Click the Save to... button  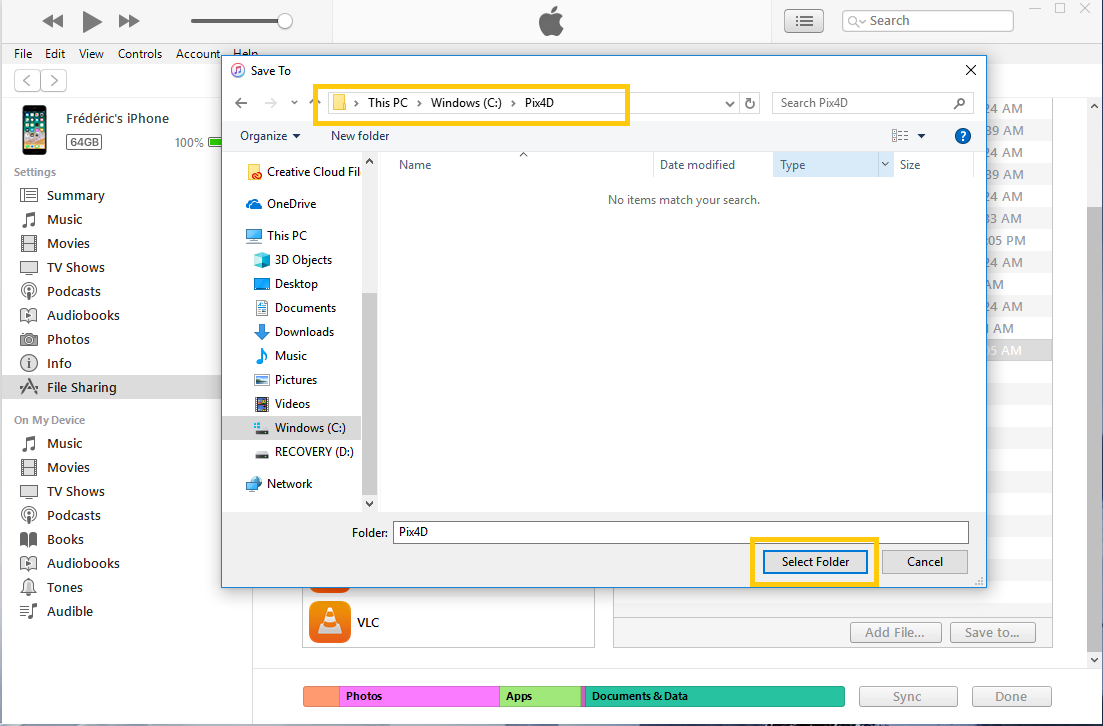click(x=992, y=632)
